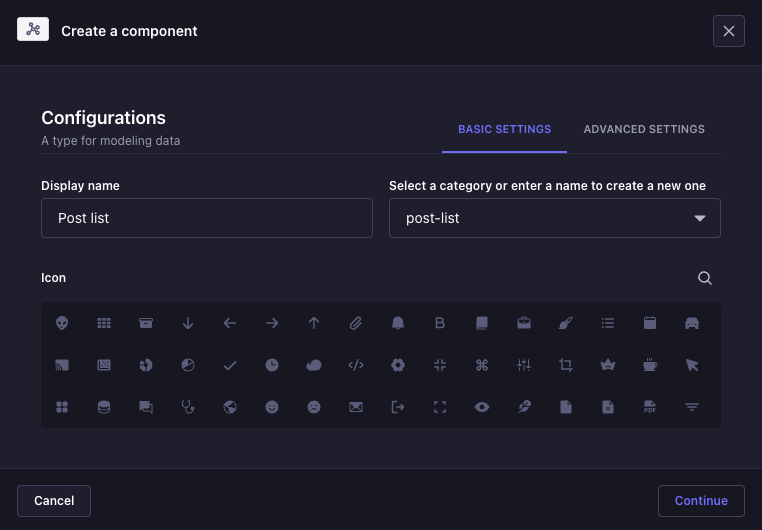
Task: Select the alien icon
Action: (62, 323)
